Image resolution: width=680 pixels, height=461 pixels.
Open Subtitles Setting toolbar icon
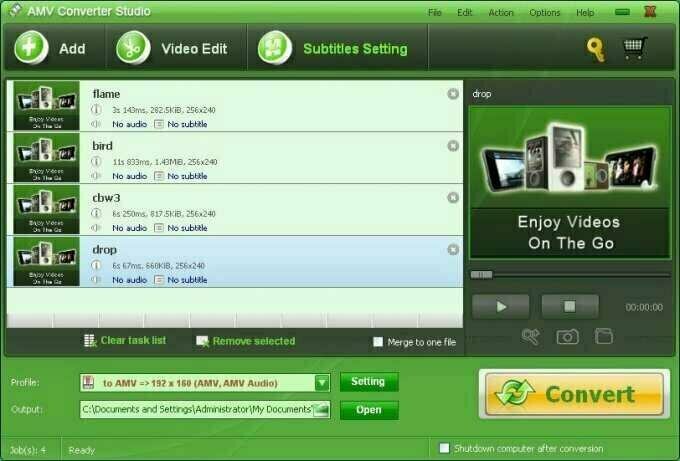click(275, 47)
